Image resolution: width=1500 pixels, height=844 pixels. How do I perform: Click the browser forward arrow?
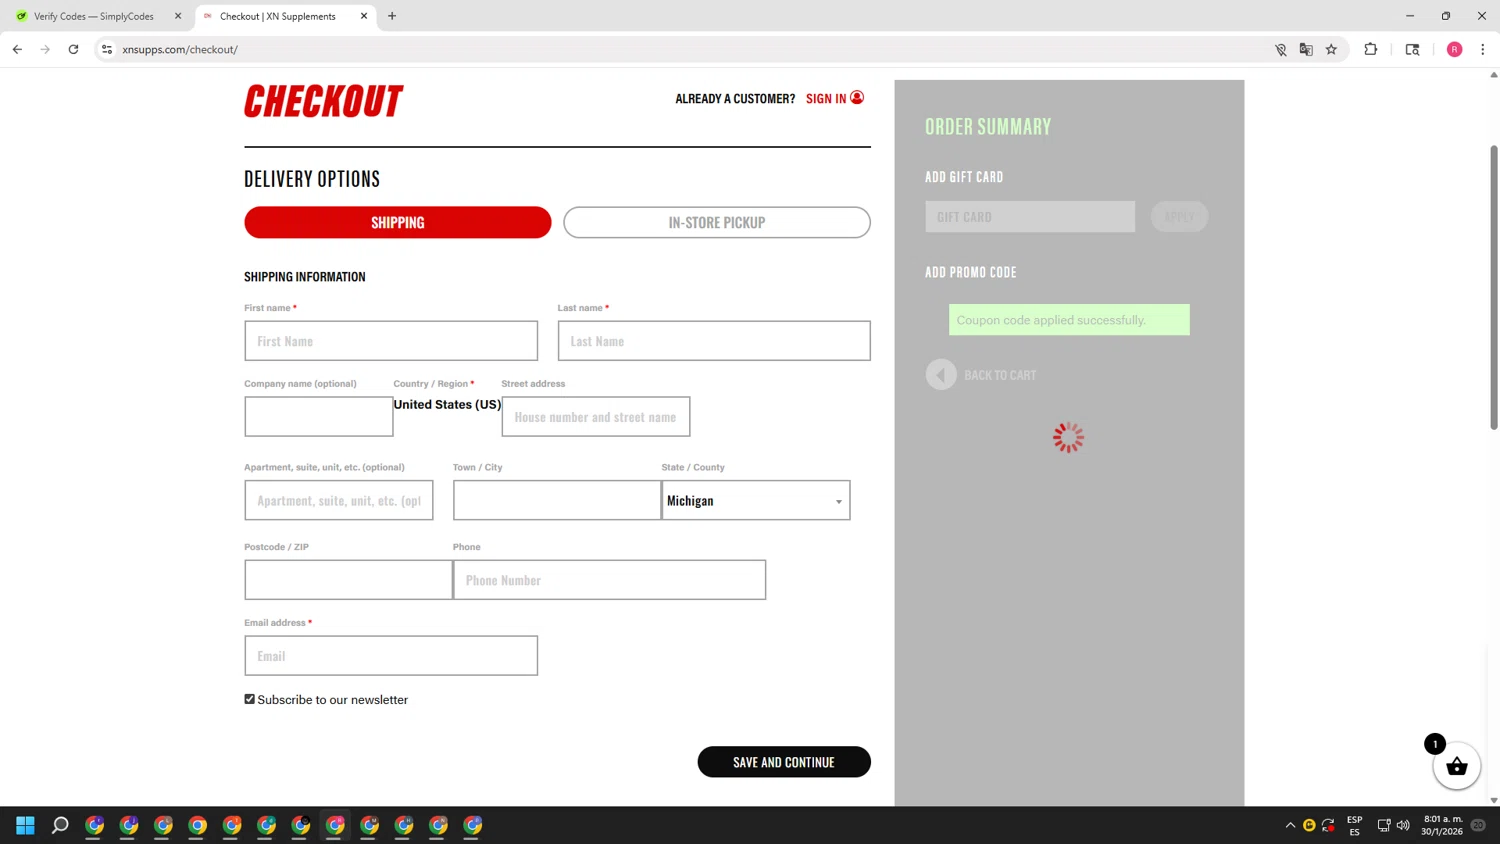[45, 49]
